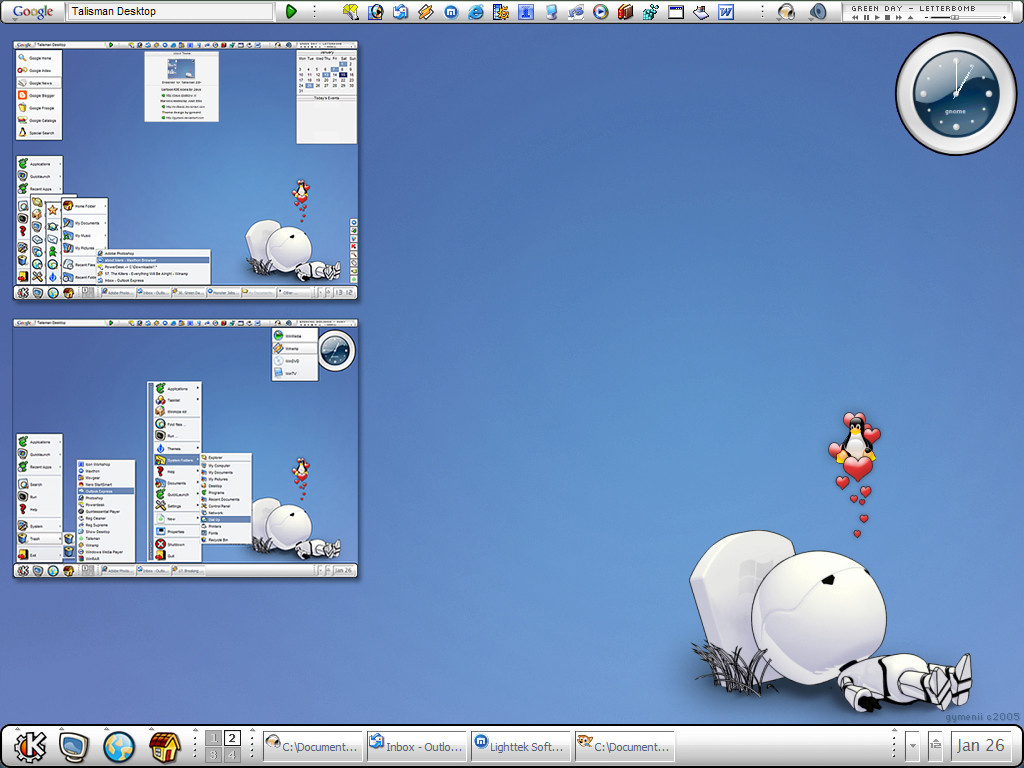Switch to Inbox - Outlook taskbar window
Viewport: 1024px width, 768px height.
(417, 746)
